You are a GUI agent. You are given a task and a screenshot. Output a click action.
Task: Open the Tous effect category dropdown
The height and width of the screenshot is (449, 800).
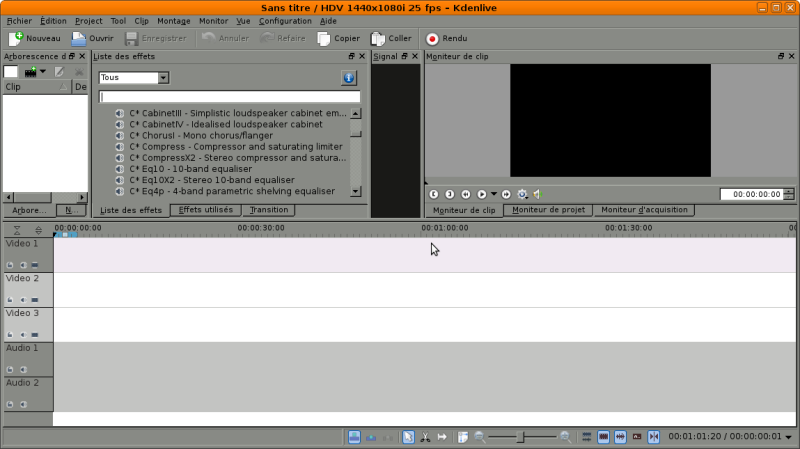coord(134,78)
